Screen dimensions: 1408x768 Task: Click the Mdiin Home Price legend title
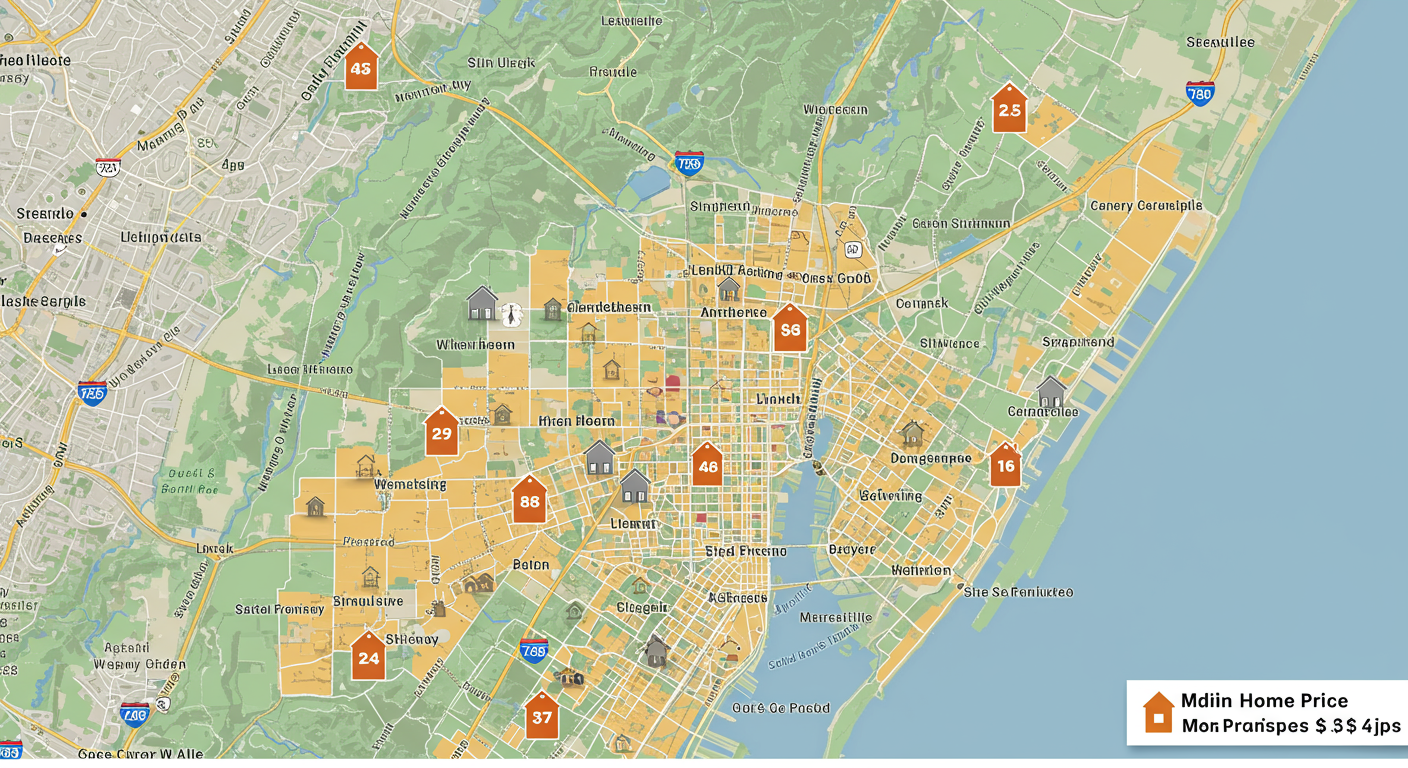(x=1264, y=700)
